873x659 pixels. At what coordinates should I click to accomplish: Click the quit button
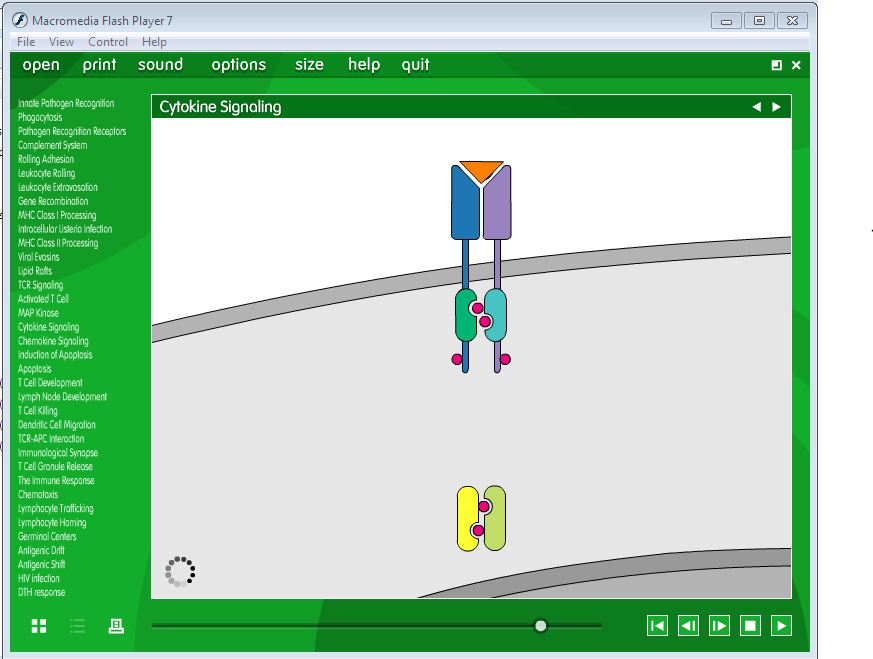[x=415, y=65]
